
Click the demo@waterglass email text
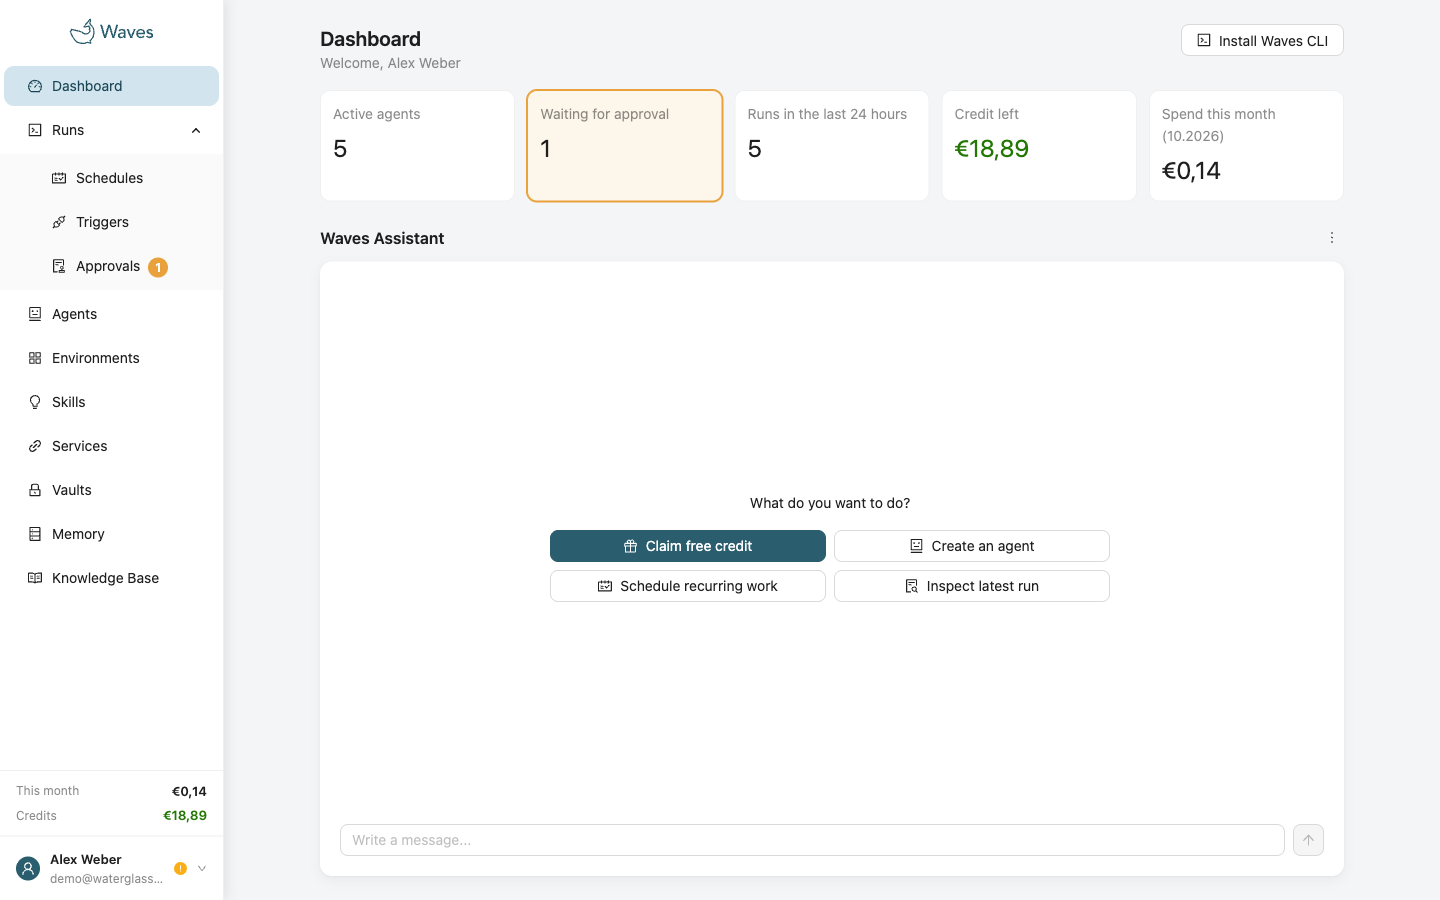click(107, 879)
